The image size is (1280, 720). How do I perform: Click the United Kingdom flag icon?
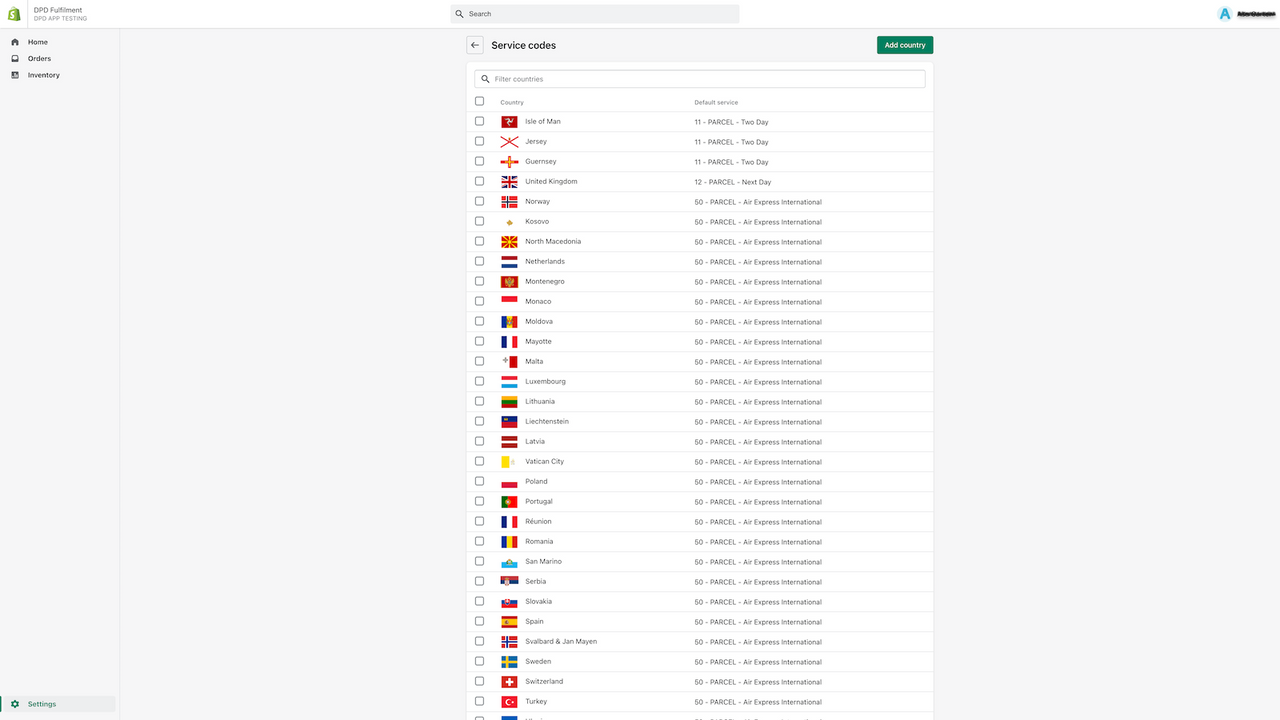pos(508,181)
